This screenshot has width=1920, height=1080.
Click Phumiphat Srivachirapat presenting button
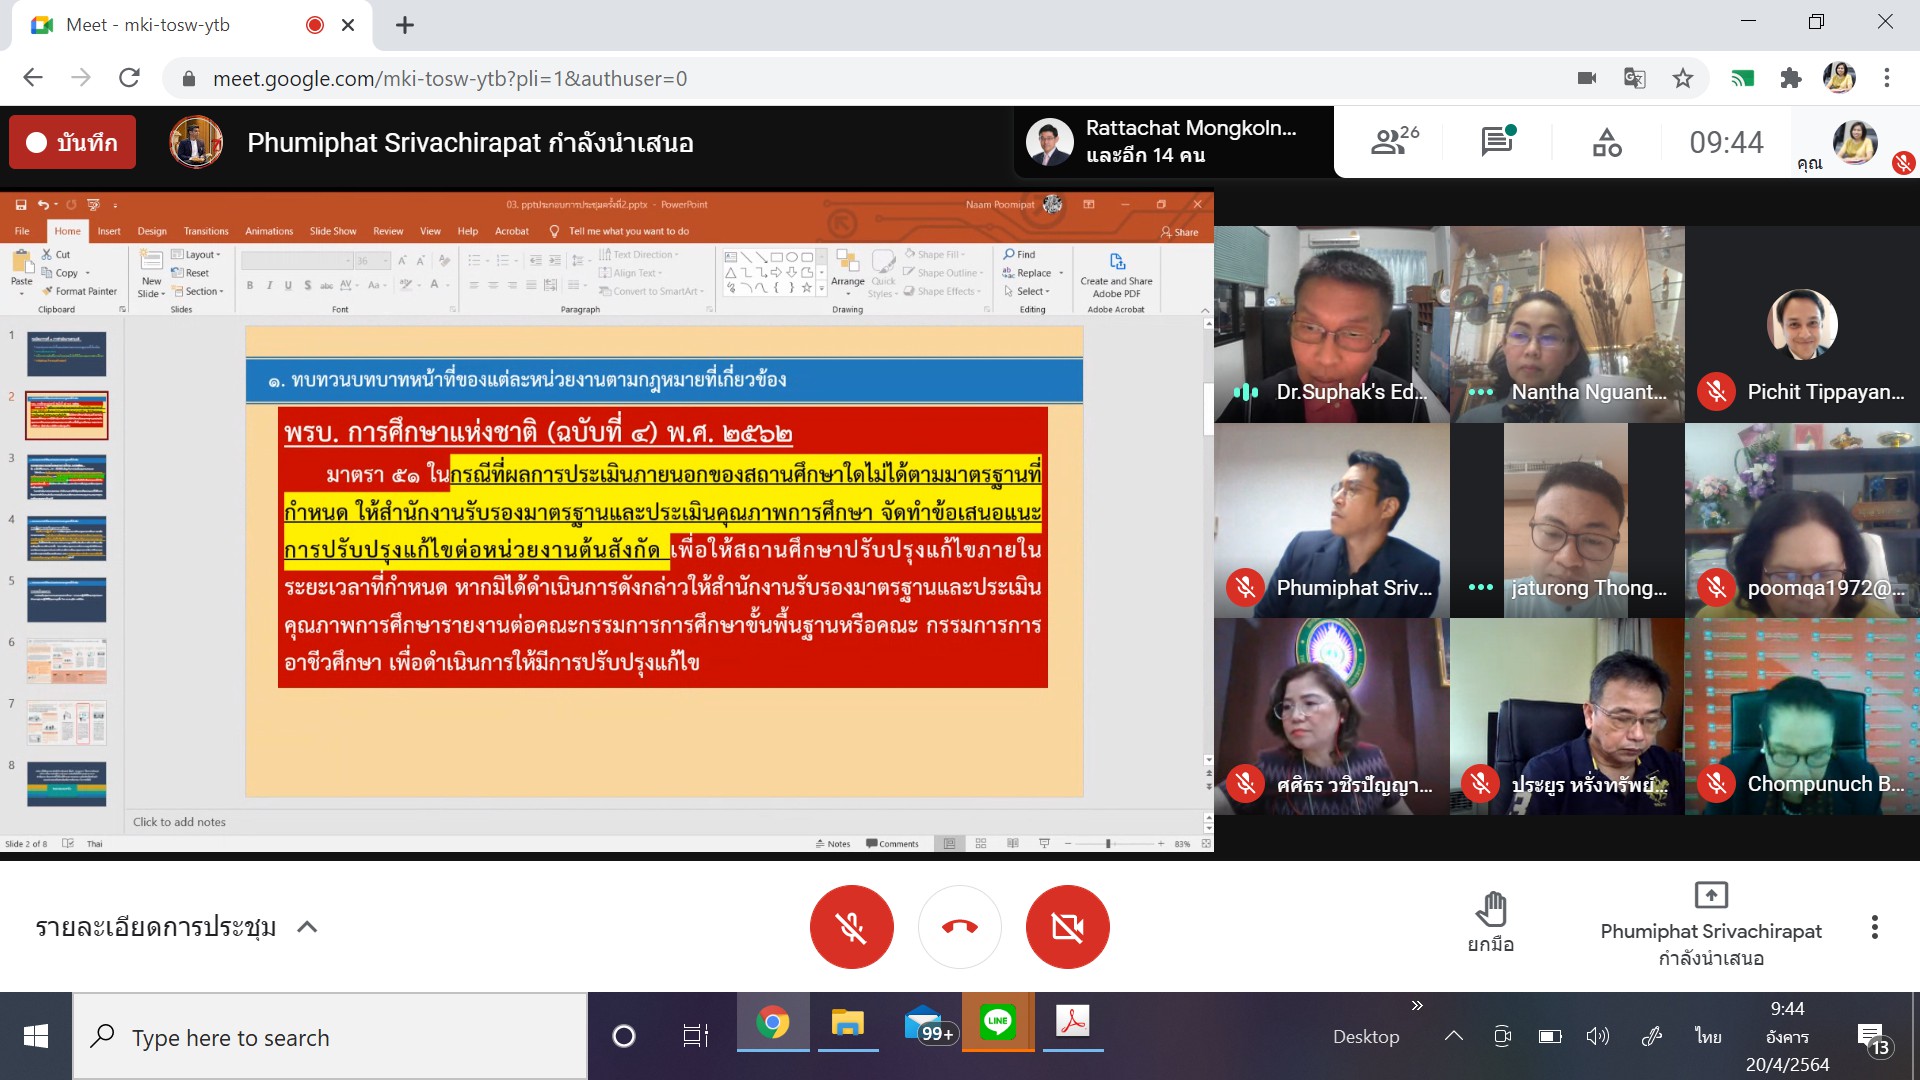[1710, 925]
